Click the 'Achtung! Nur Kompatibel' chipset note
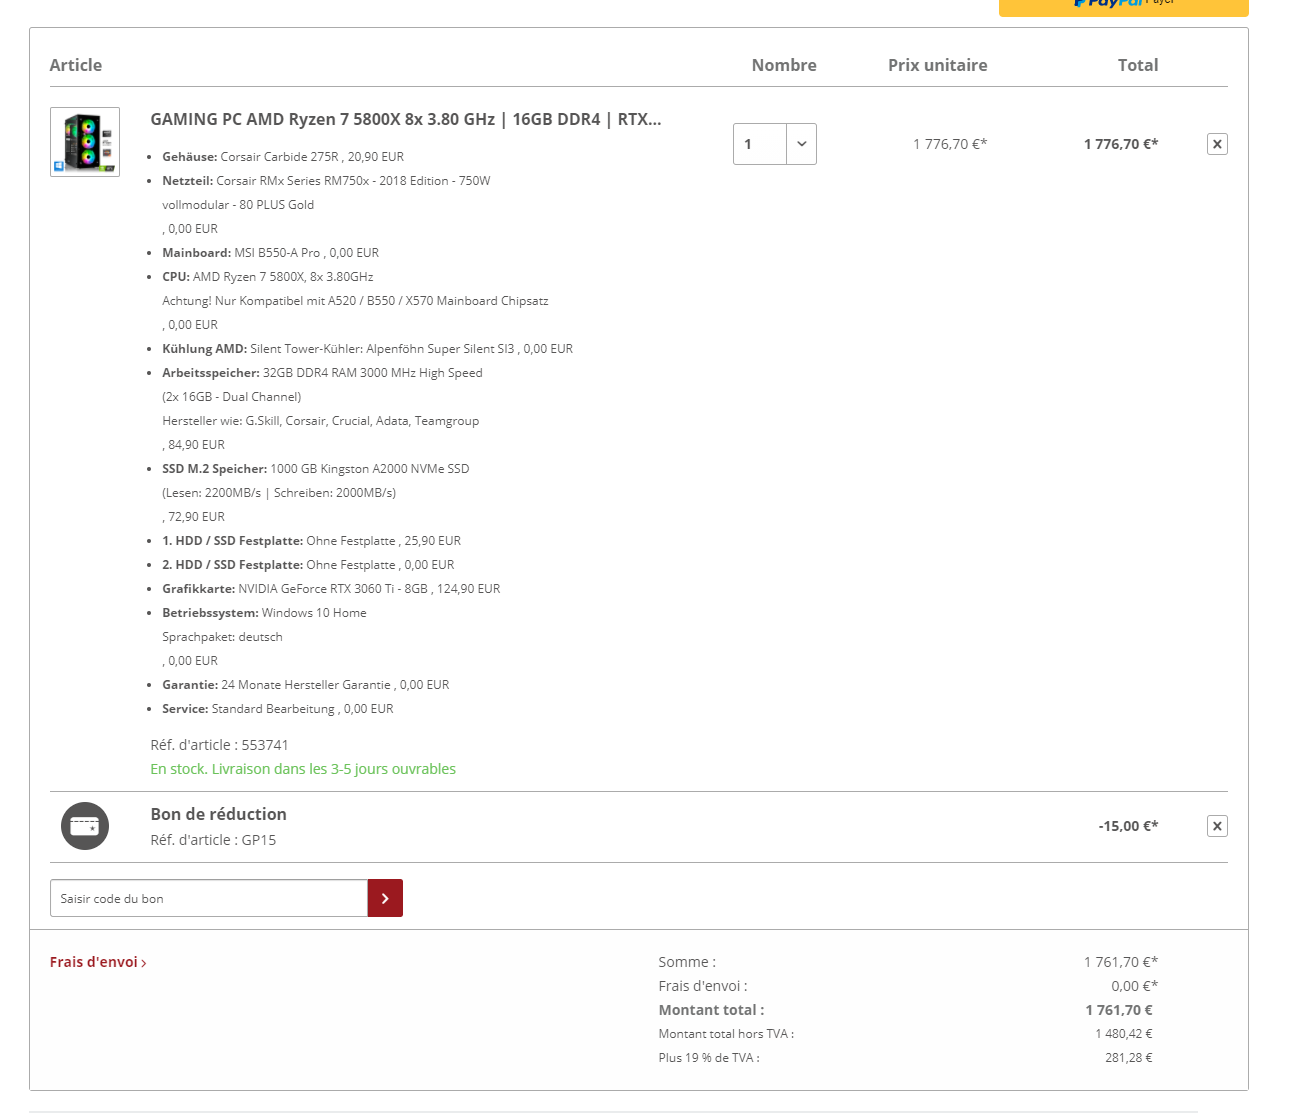1289x1113 pixels. [355, 301]
